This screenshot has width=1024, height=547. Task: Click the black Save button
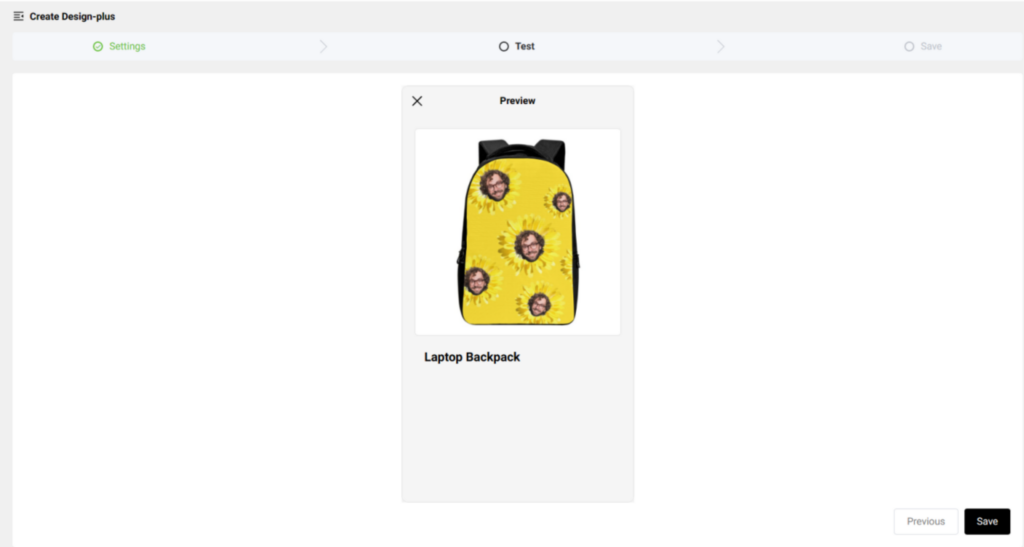(987, 522)
